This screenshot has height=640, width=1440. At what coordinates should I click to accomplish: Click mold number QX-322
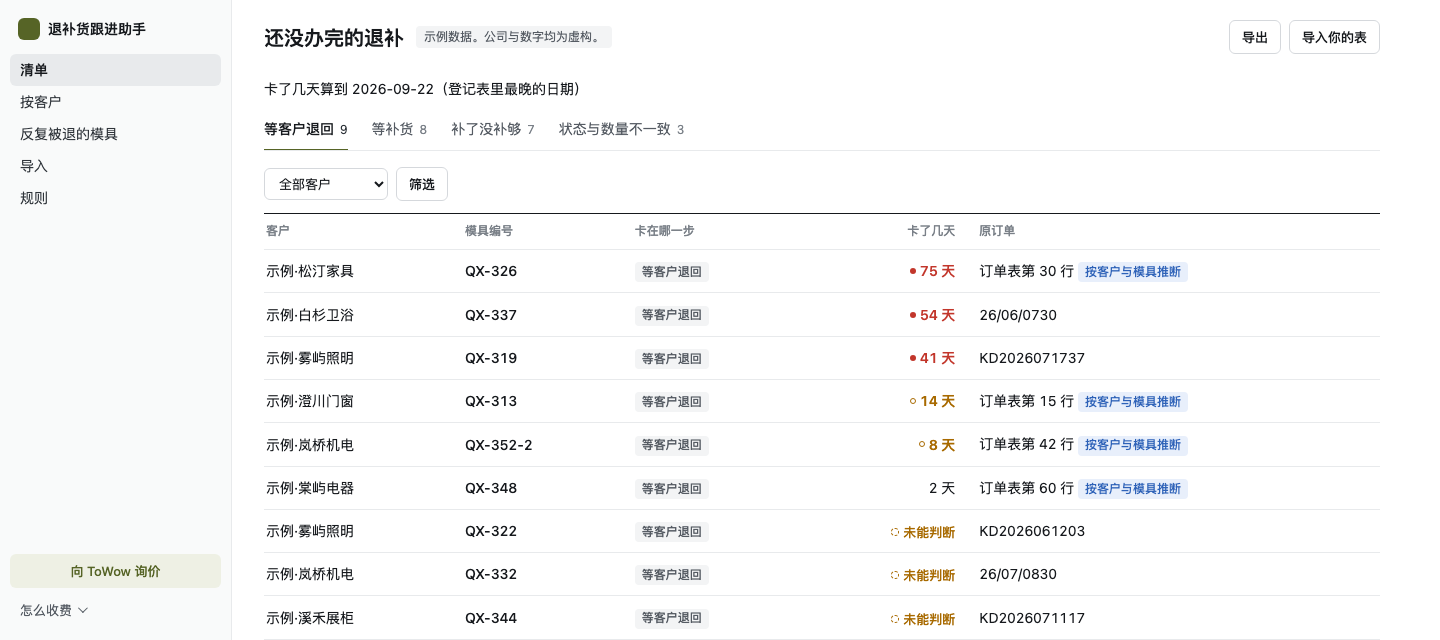click(x=491, y=531)
